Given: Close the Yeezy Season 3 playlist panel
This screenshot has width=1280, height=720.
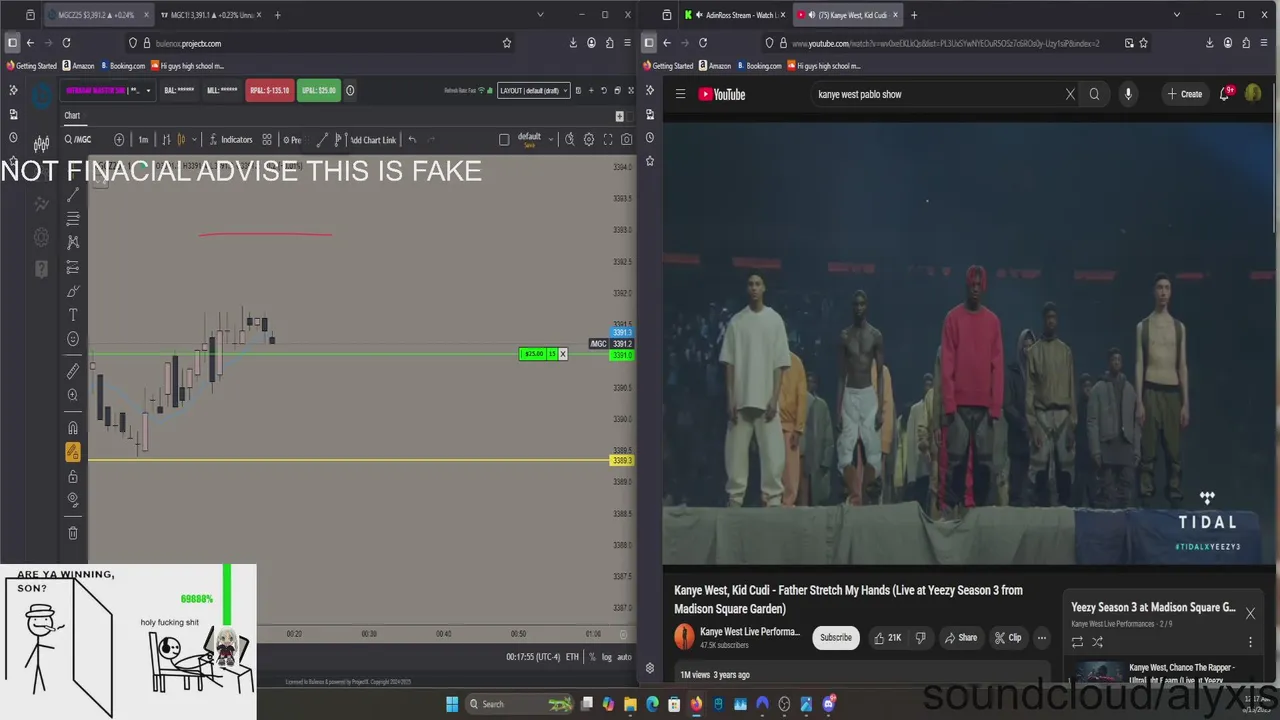Looking at the screenshot, I should [x=1250, y=613].
